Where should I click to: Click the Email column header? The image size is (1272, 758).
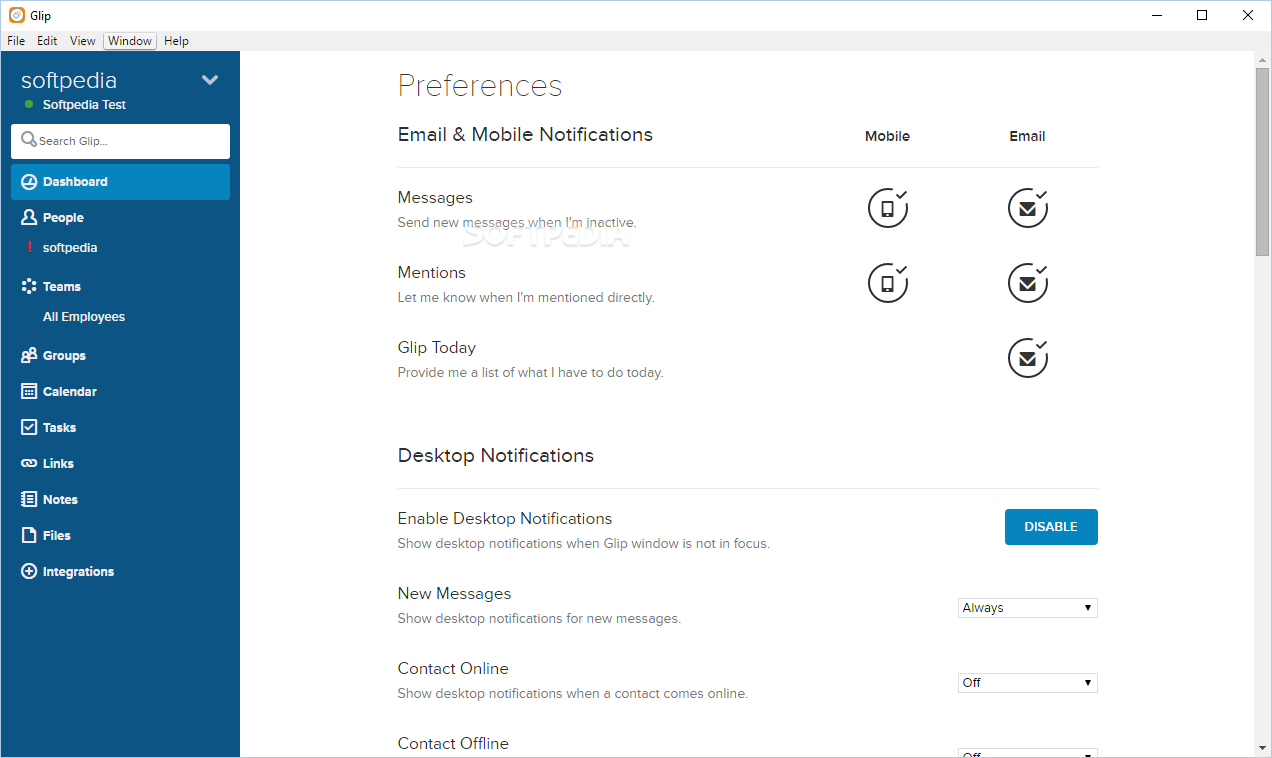pos(1027,136)
